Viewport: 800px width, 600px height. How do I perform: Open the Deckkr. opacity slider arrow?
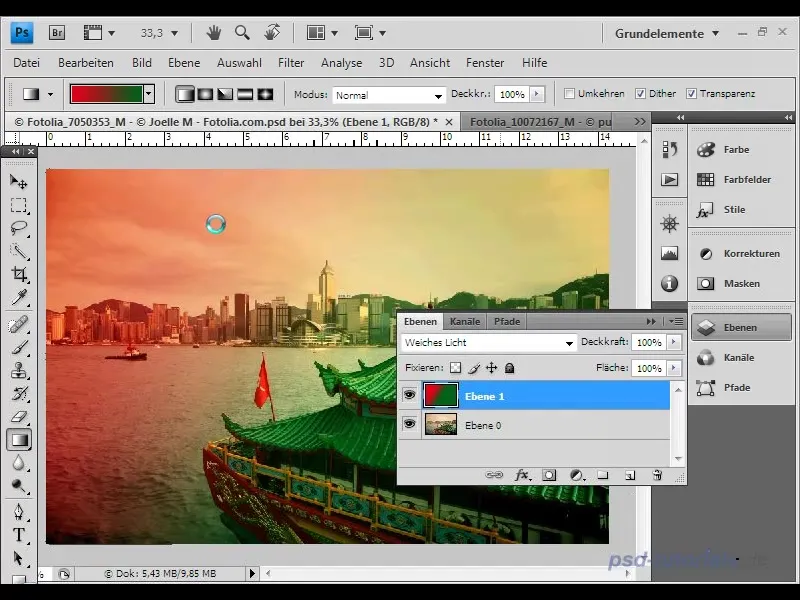pyautogui.click(x=536, y=94)
